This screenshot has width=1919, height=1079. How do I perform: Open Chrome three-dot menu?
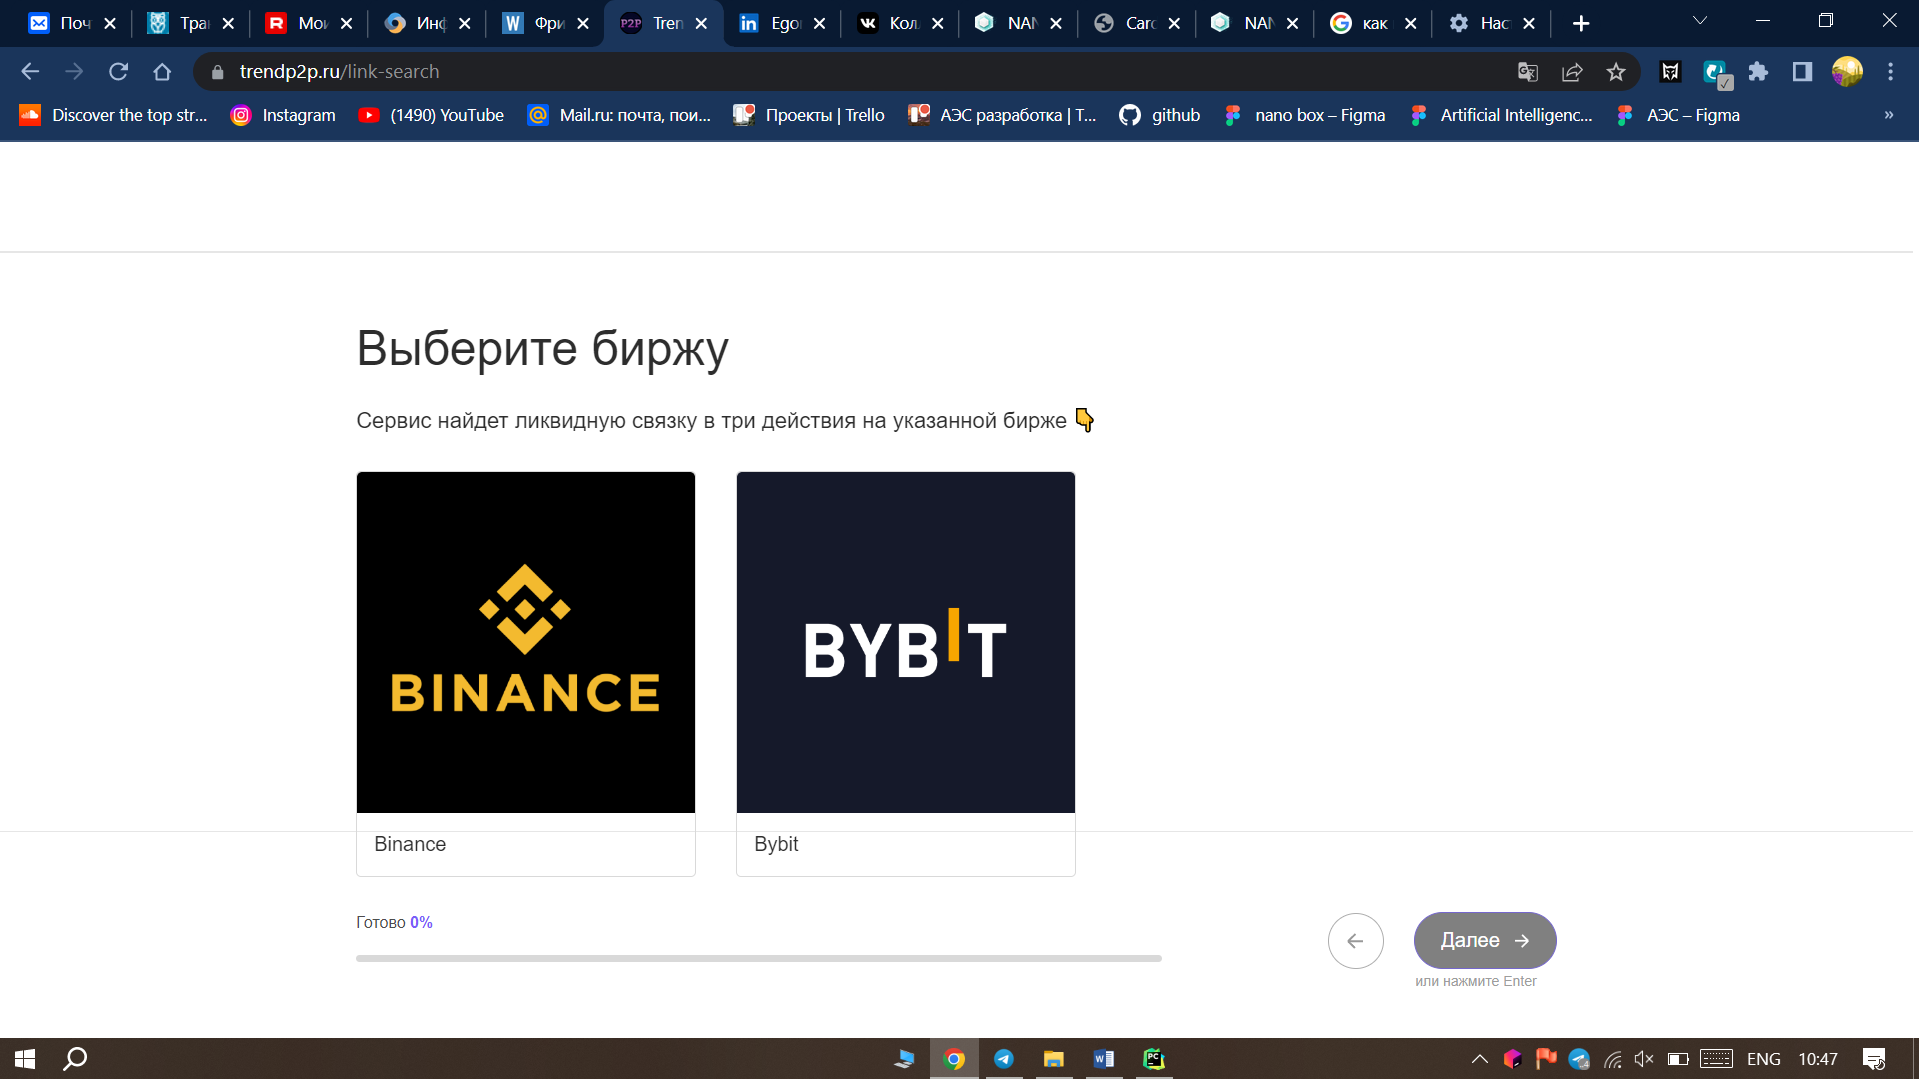(x=1890, y=72)
